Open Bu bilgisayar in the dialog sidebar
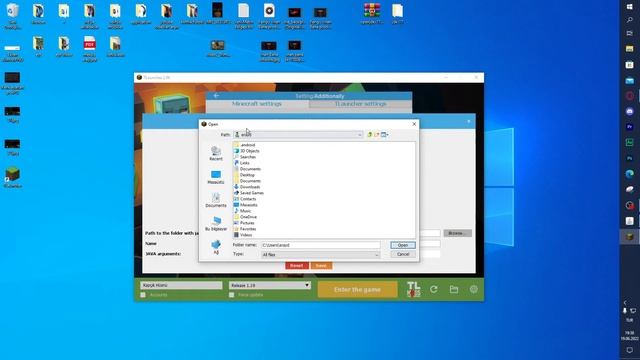This screenshot has width=640, height=360. [216, 224]
